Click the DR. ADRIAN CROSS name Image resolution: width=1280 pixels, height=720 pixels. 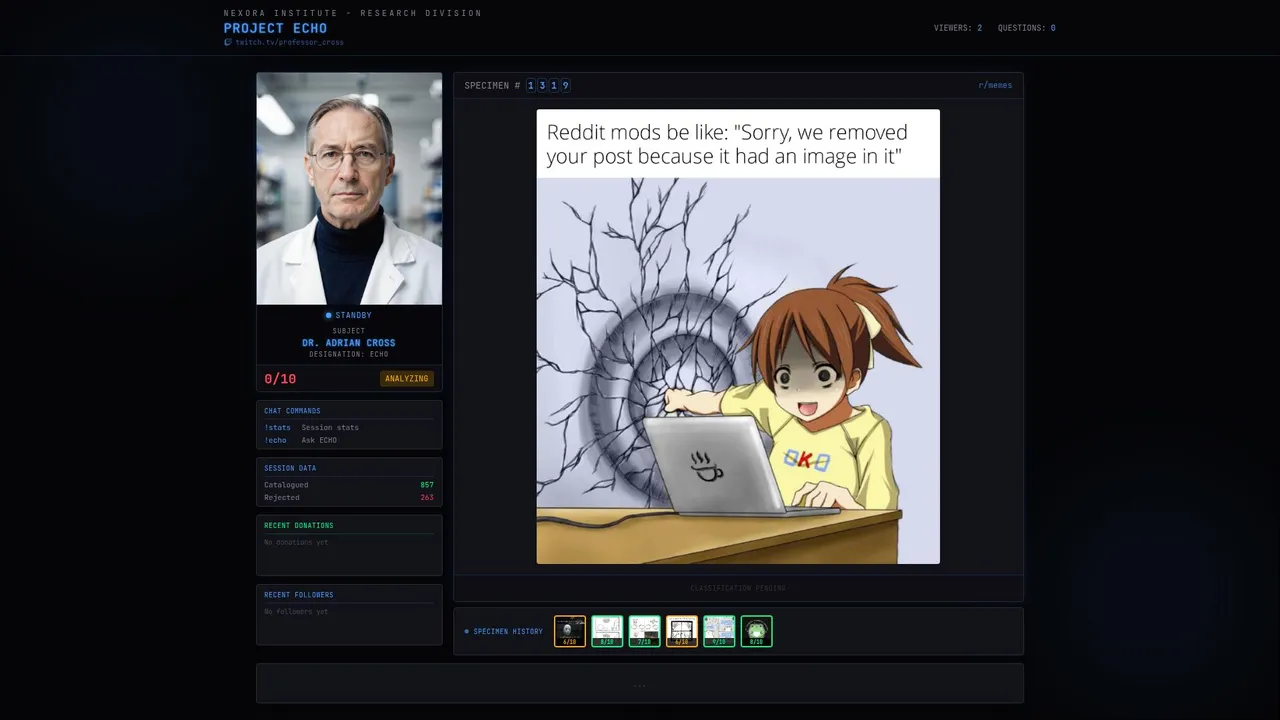[349, 343]
